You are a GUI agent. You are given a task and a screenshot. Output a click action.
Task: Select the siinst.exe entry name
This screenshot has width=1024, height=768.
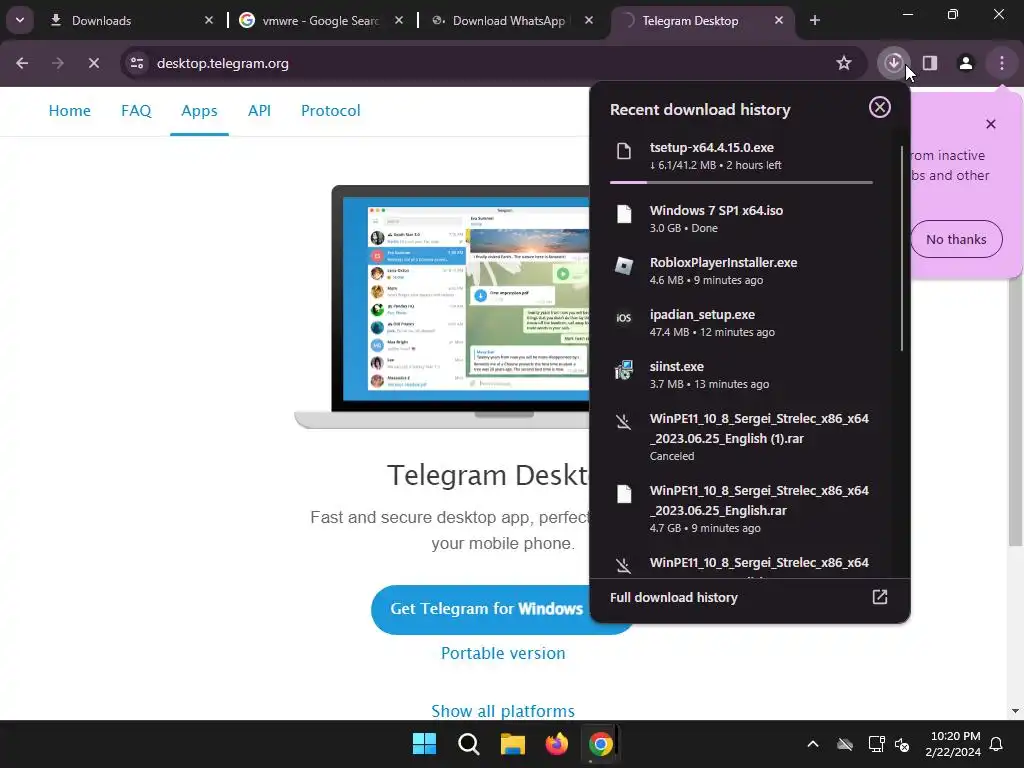coord(677,366)
